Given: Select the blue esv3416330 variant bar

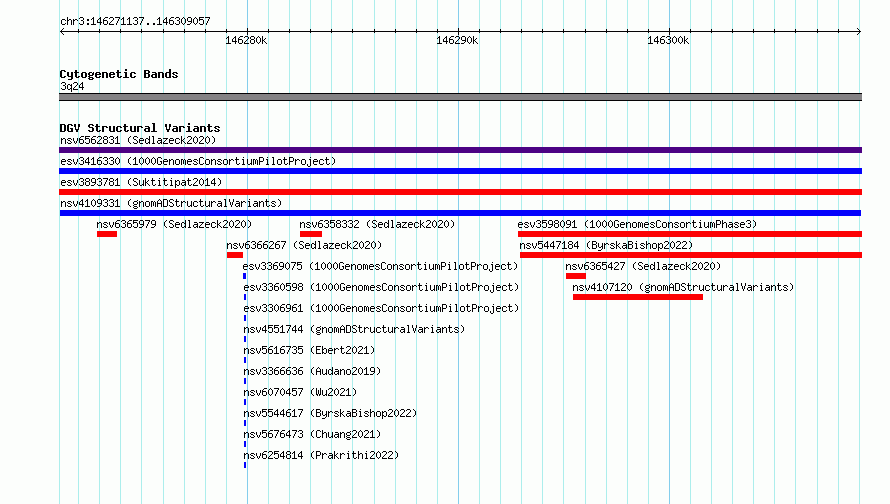Looking at the screenshot, I should click(x=460, y=171).
